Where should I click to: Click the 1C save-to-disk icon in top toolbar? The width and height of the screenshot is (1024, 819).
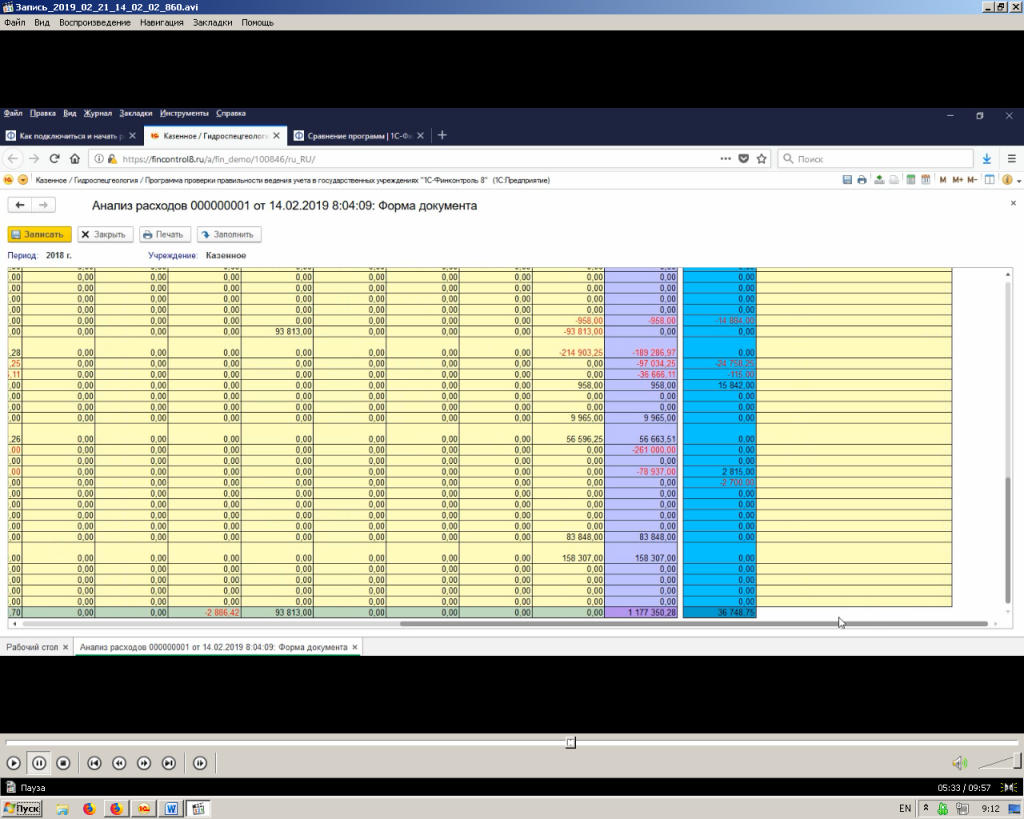click(x=847, y=180)
